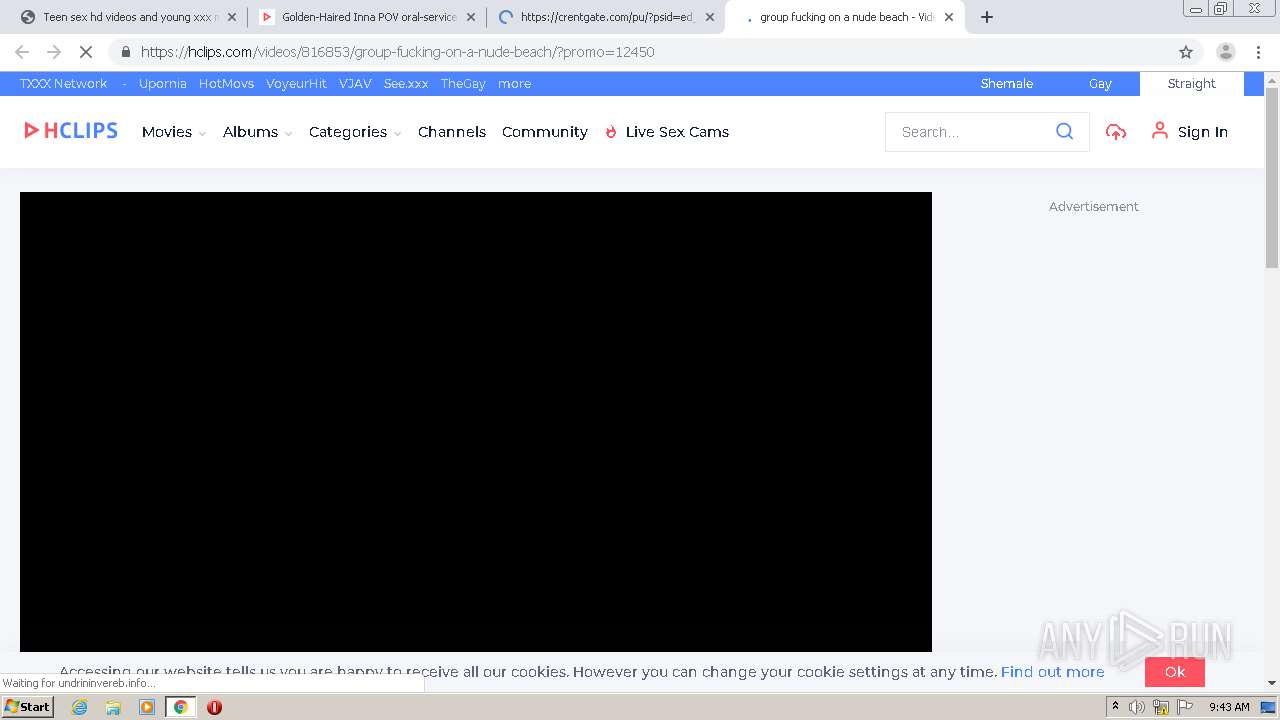Click the search magnifier icon
Viewport: 1280px width, 720px height.
(1064, 131)
